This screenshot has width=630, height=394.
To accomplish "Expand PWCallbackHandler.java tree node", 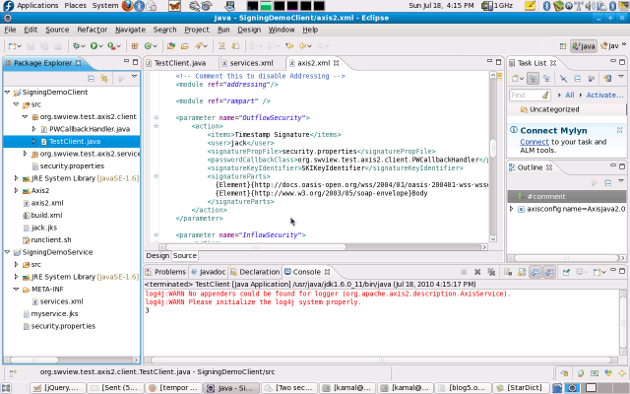I will coord(34,129).
